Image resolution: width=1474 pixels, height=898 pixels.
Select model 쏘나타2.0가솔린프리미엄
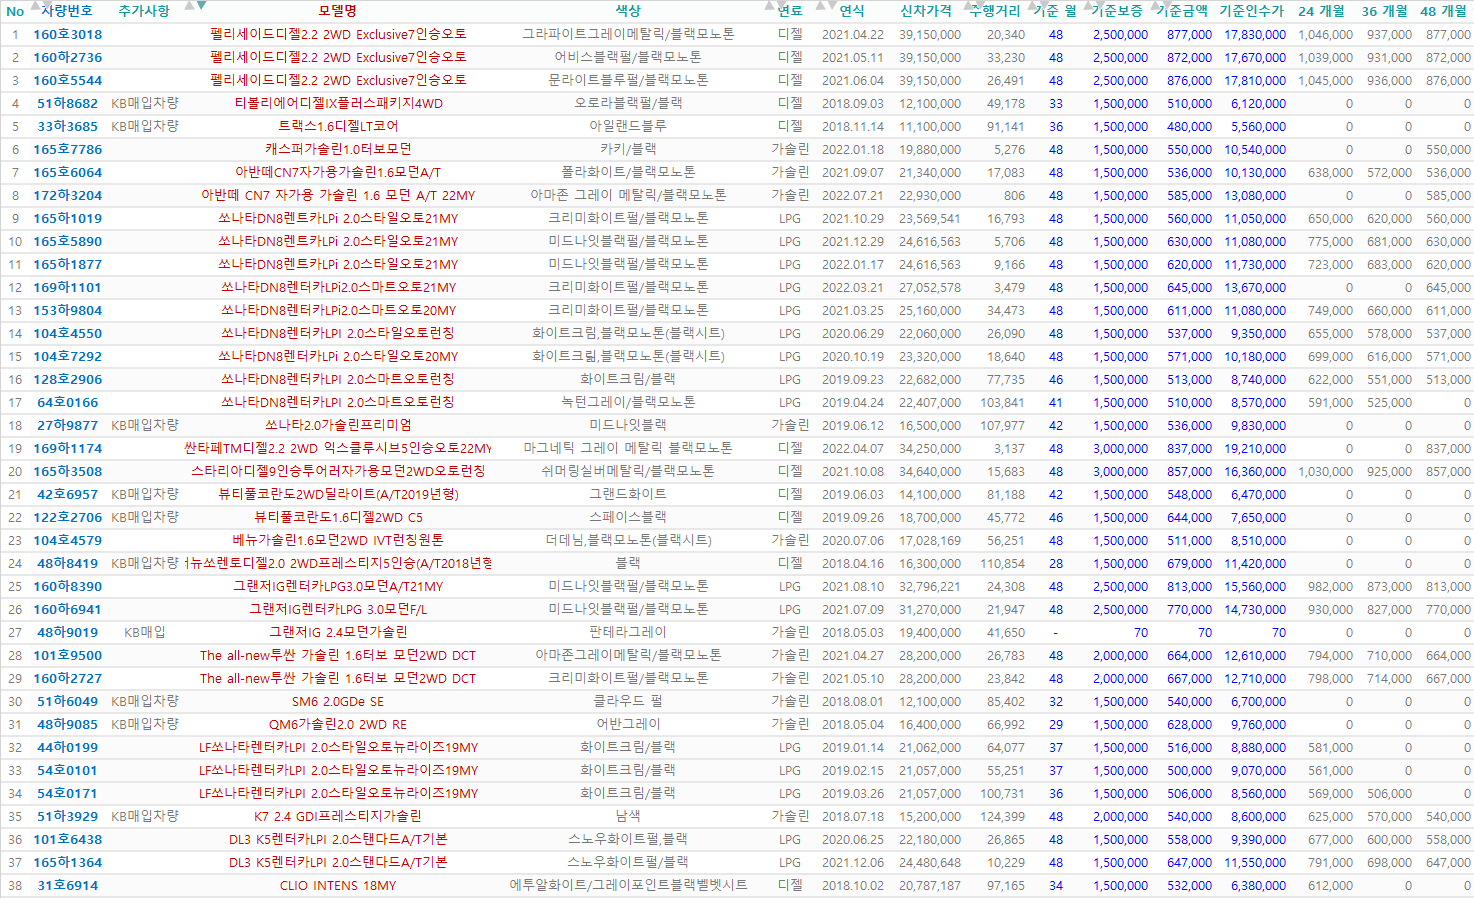click(338, 425)
